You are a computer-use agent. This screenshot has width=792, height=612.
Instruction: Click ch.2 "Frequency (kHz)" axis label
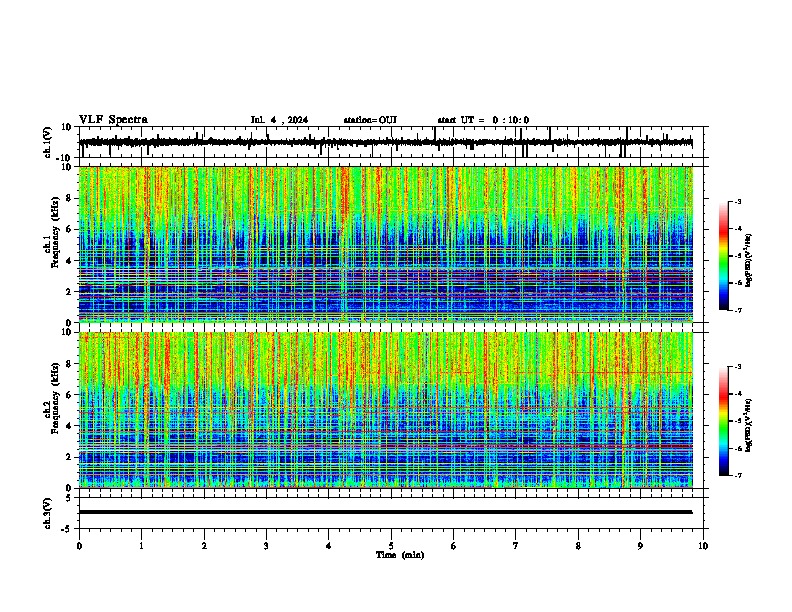pyautogui.click(x=55, y=398)
